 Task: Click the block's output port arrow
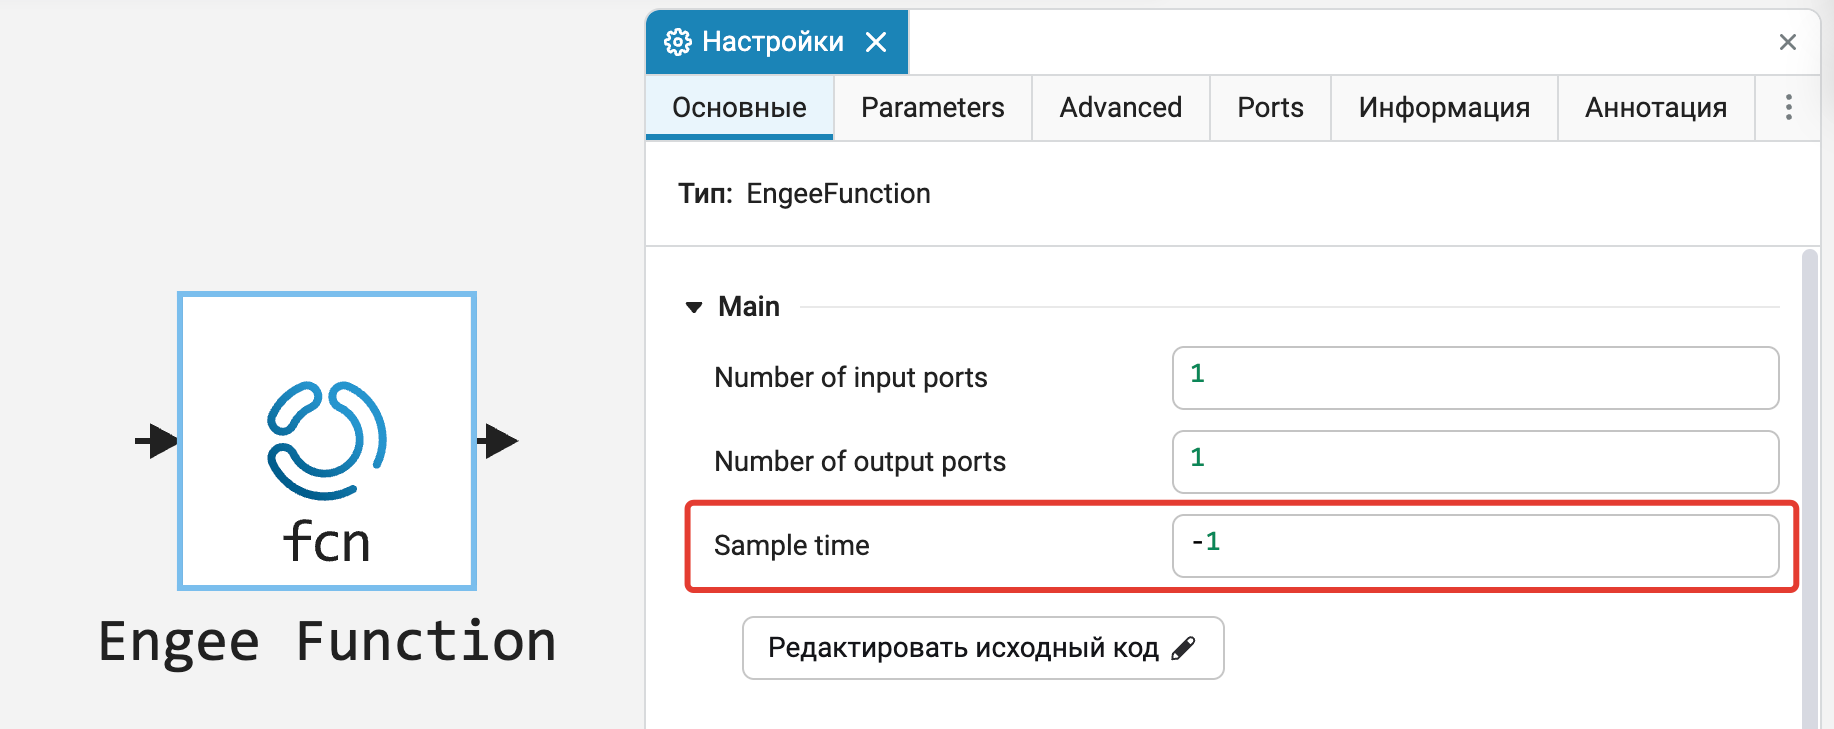[x=497, y=440]
